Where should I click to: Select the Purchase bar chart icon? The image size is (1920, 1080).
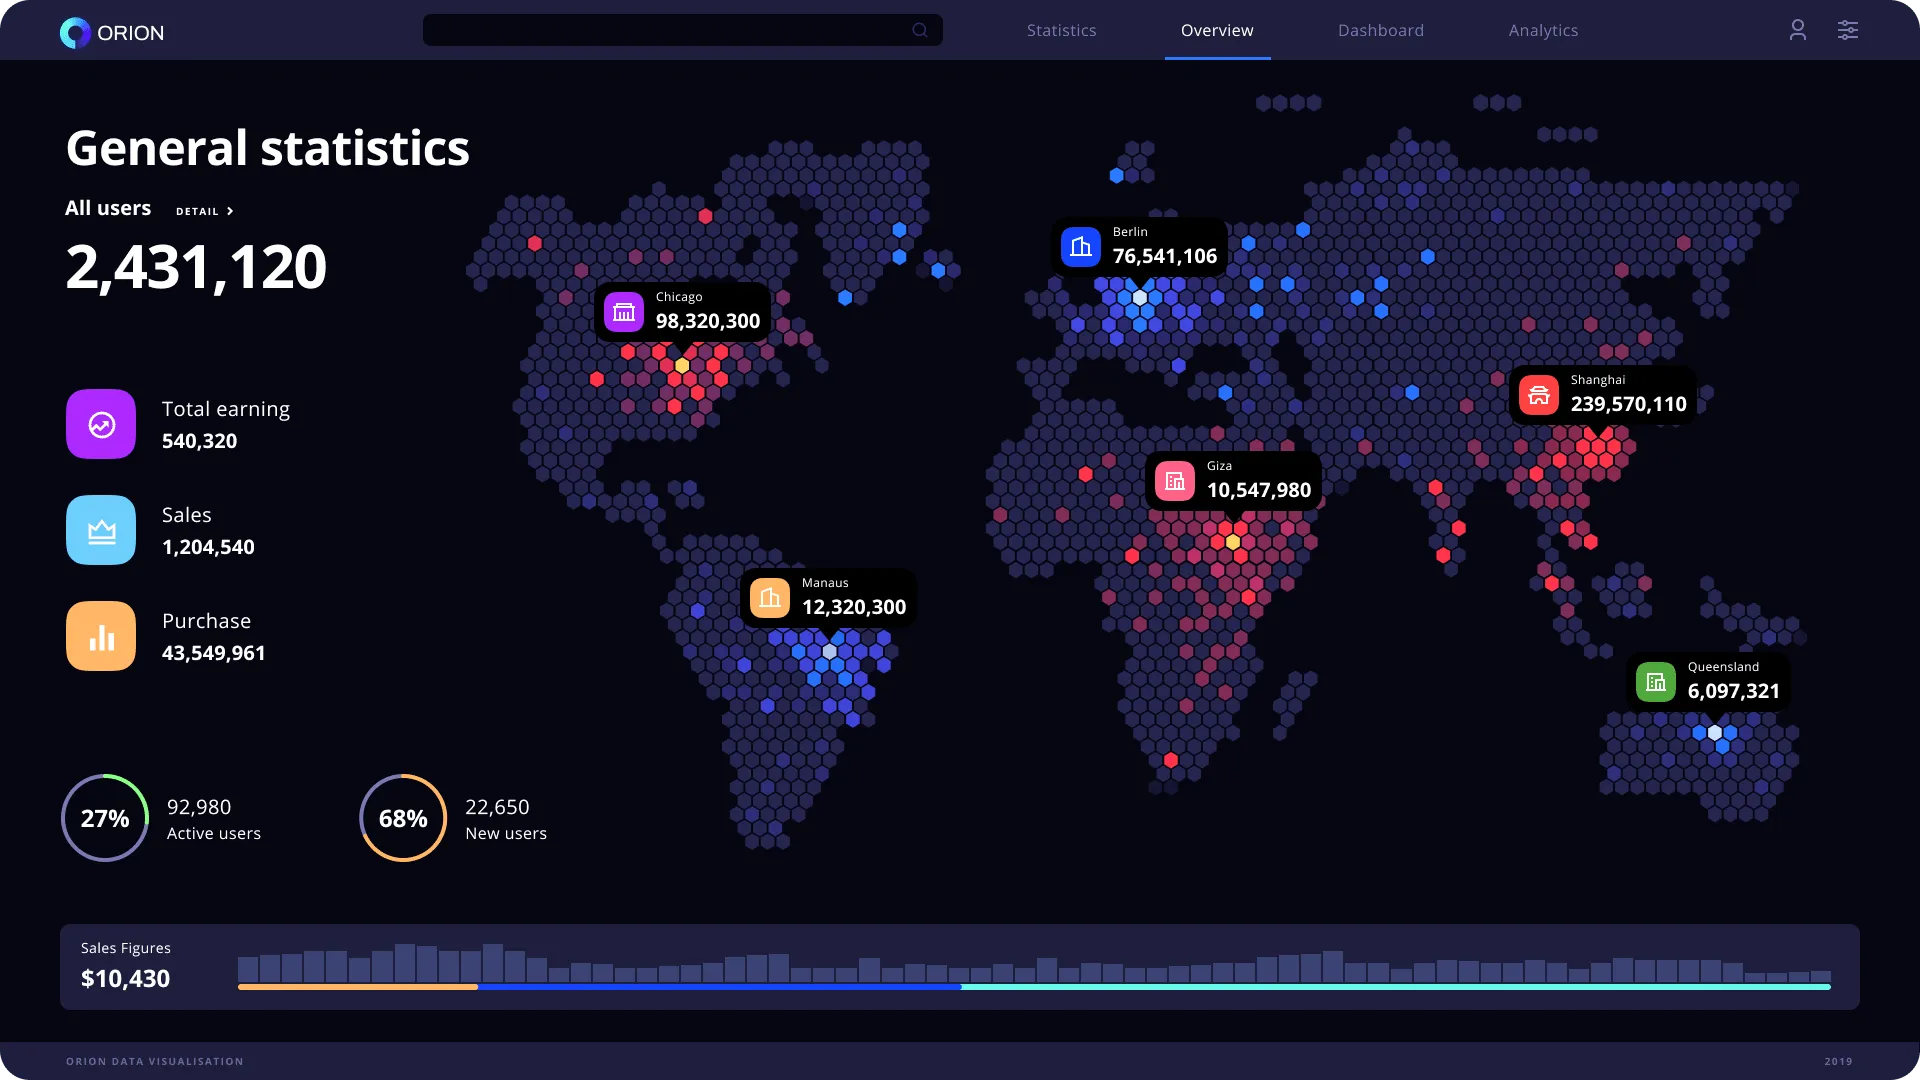tap(100, 636)
